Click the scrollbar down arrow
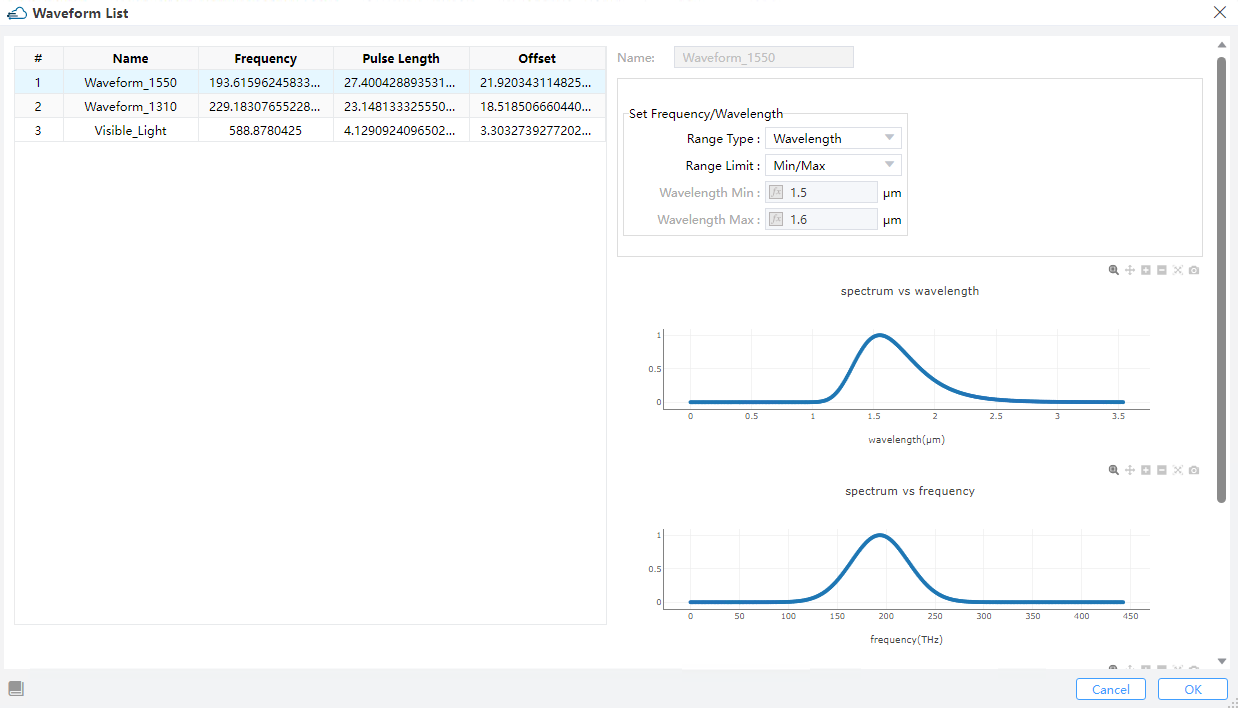The height and width of the screenshot is (708, 1238). pos(1221,661)
